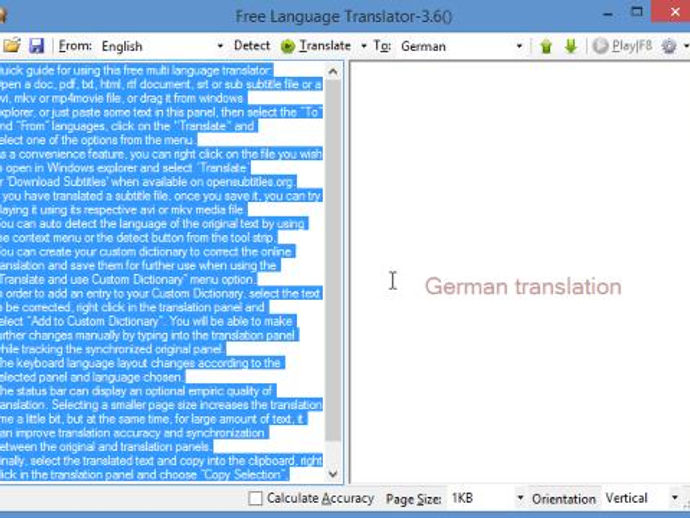Enable the Calculate Accuracy checkbox
The image size is (690, 518).
point(255,498)
